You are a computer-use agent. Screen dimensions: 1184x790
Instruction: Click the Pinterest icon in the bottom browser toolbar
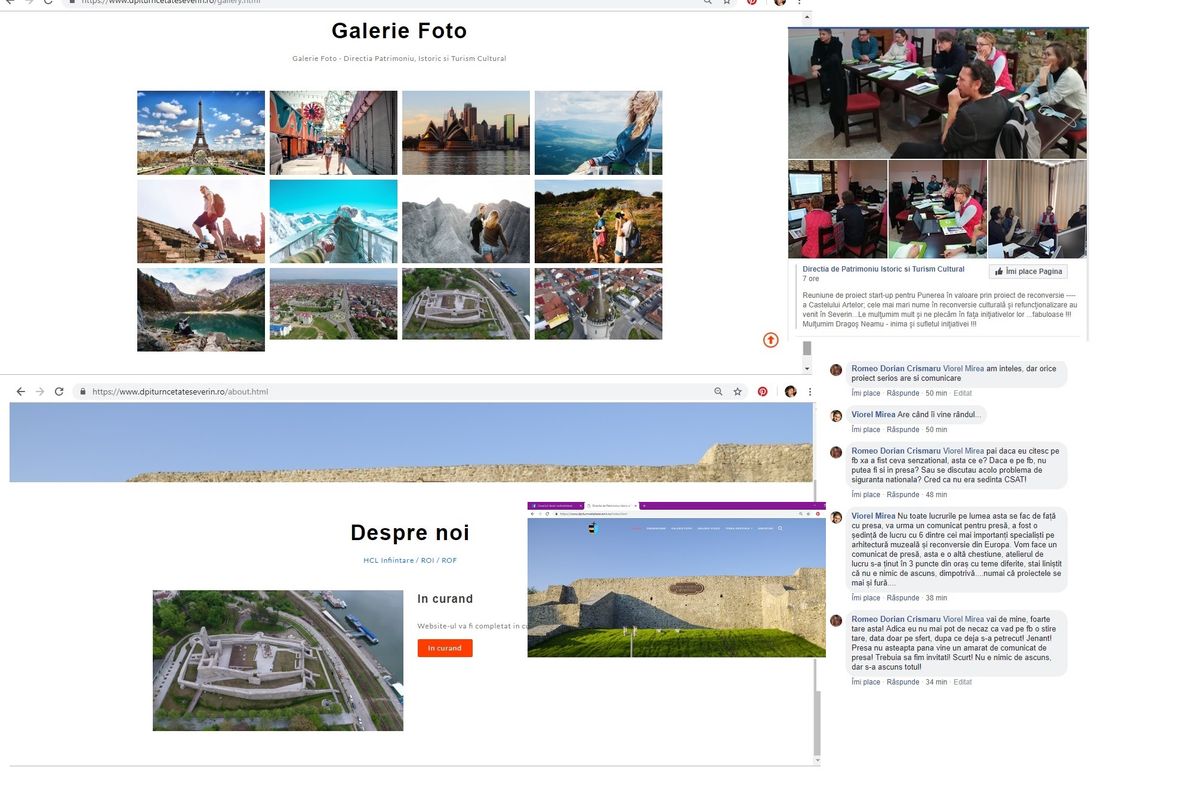click(x=763, y=391)
